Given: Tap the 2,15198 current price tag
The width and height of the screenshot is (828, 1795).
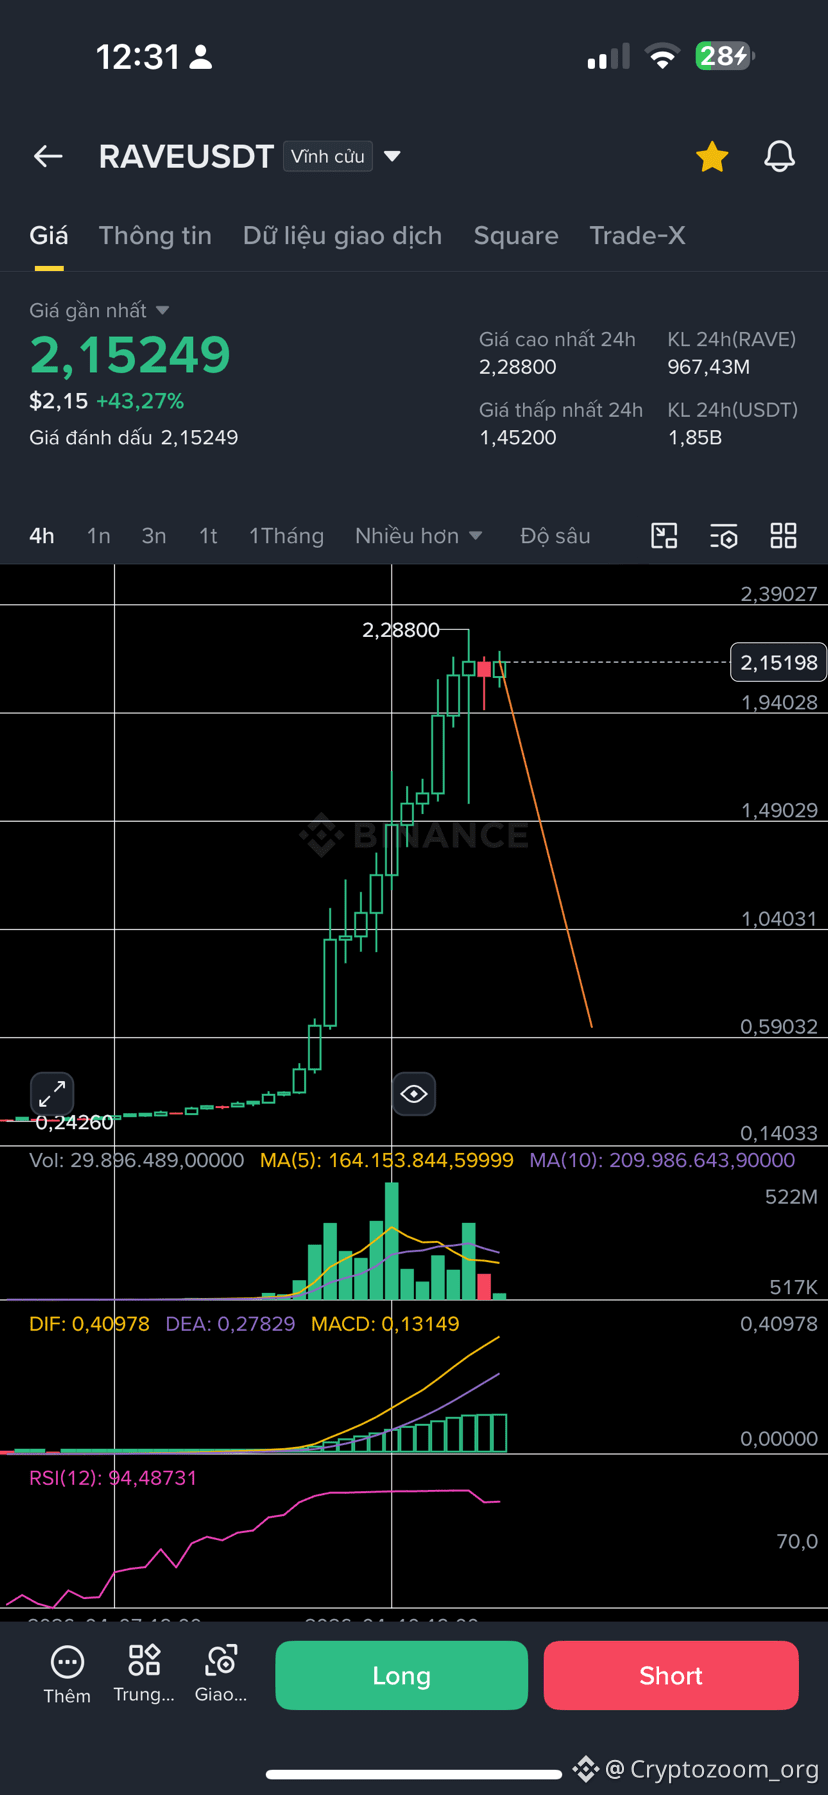Looking at the screenshot, I should (779, 662).
